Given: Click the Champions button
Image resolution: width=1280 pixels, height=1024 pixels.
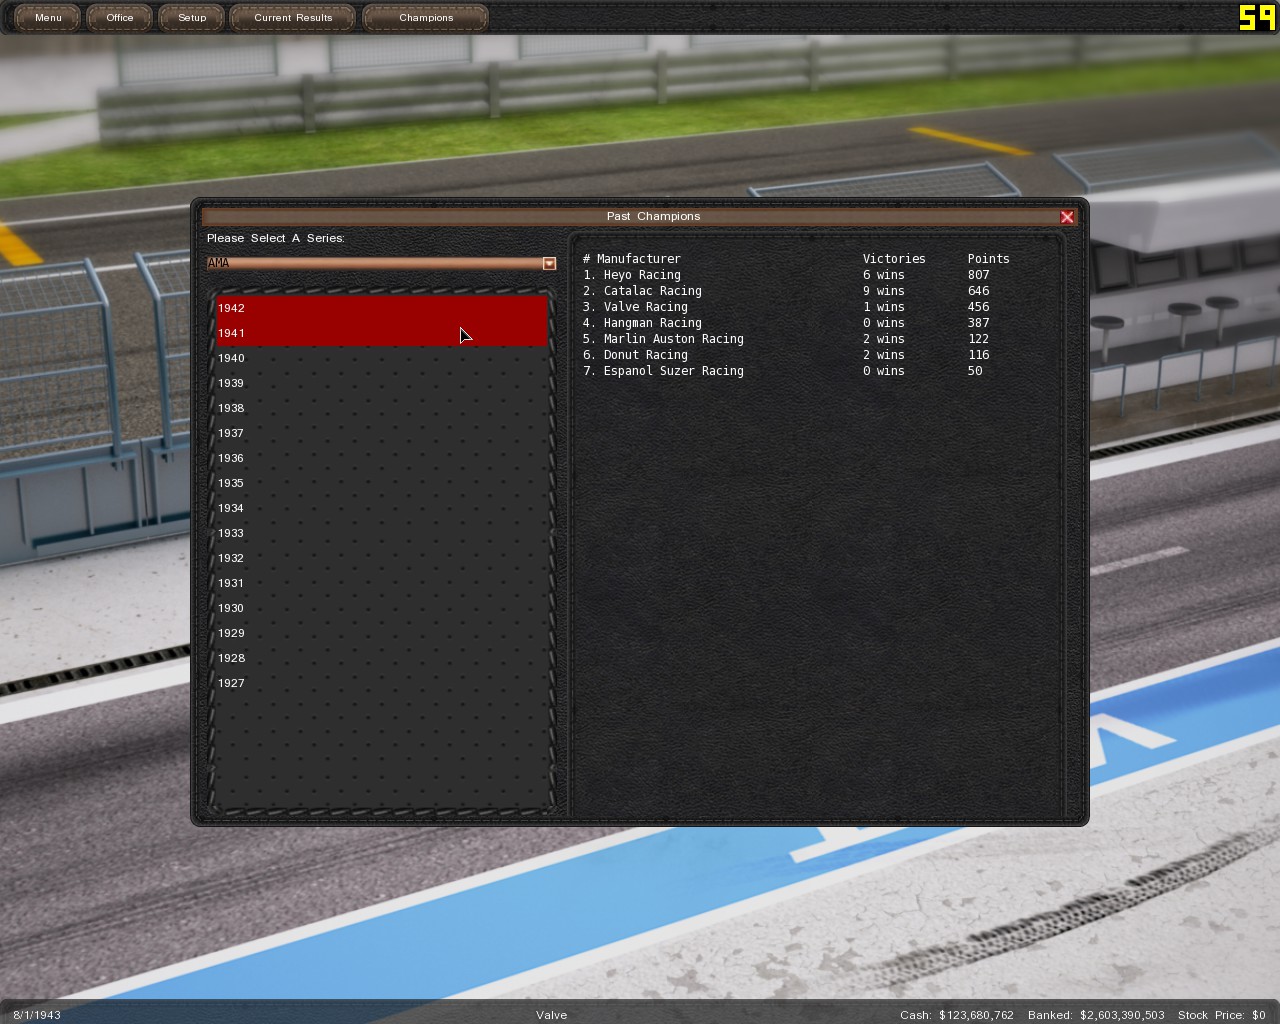Looking at the screenshot, I should coord(426,18).
